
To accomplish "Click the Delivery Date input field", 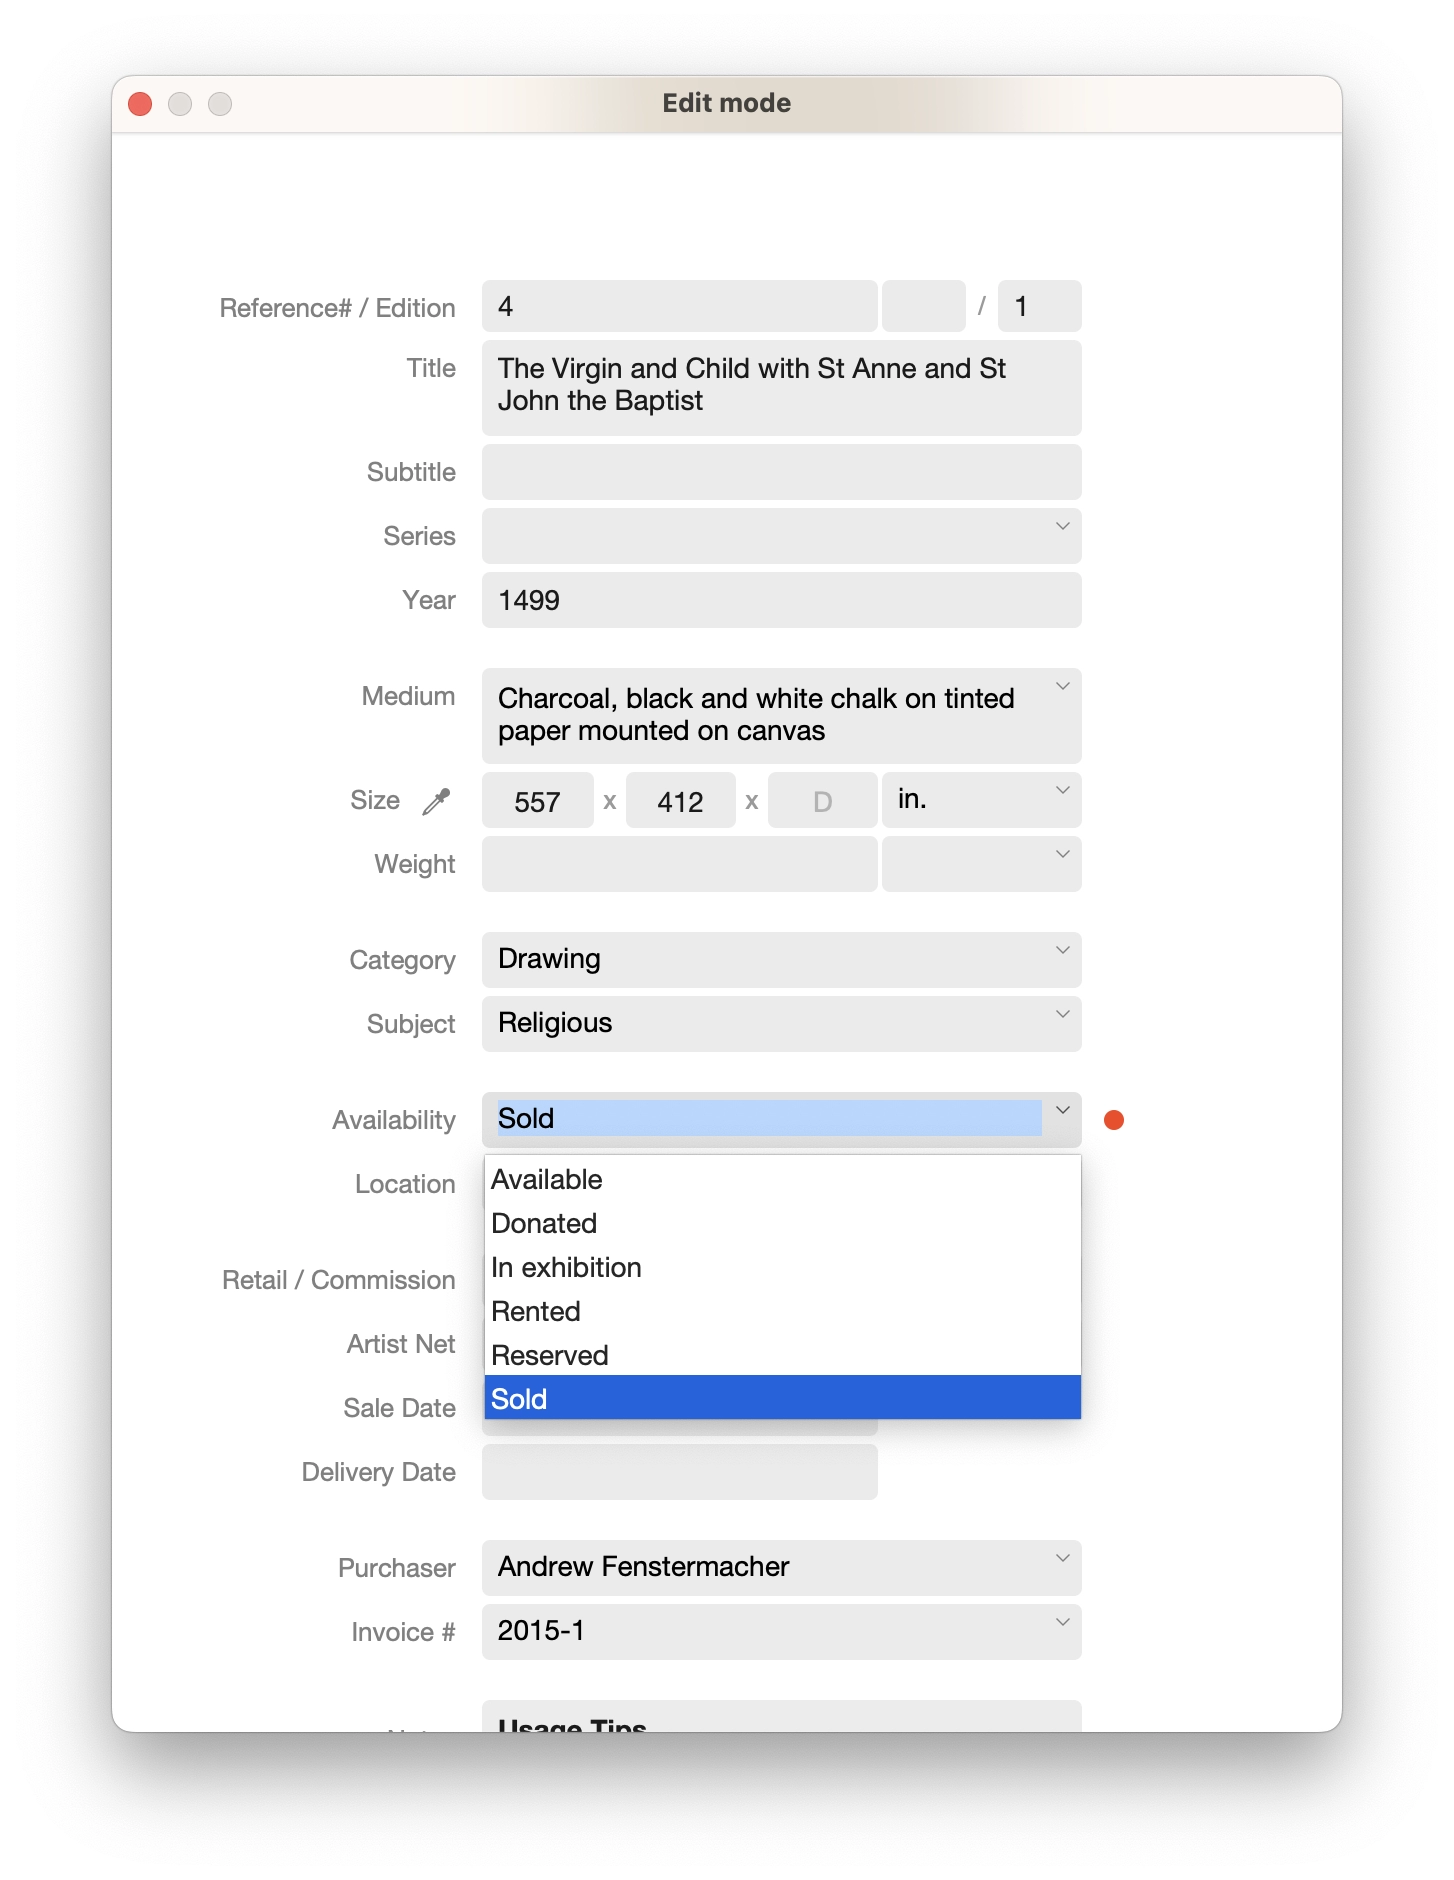I will (x=679, y=1472).
